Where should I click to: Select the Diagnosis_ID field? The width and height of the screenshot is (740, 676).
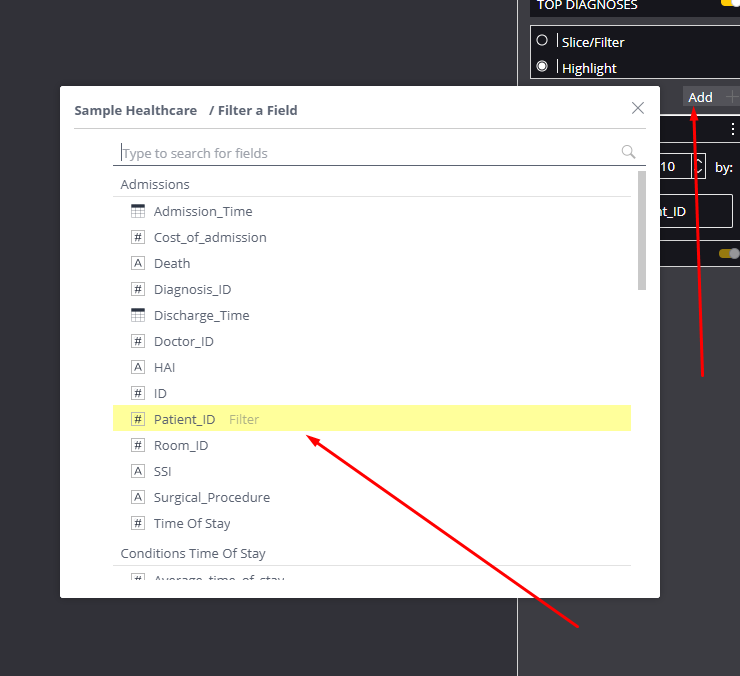click(192, 289)
